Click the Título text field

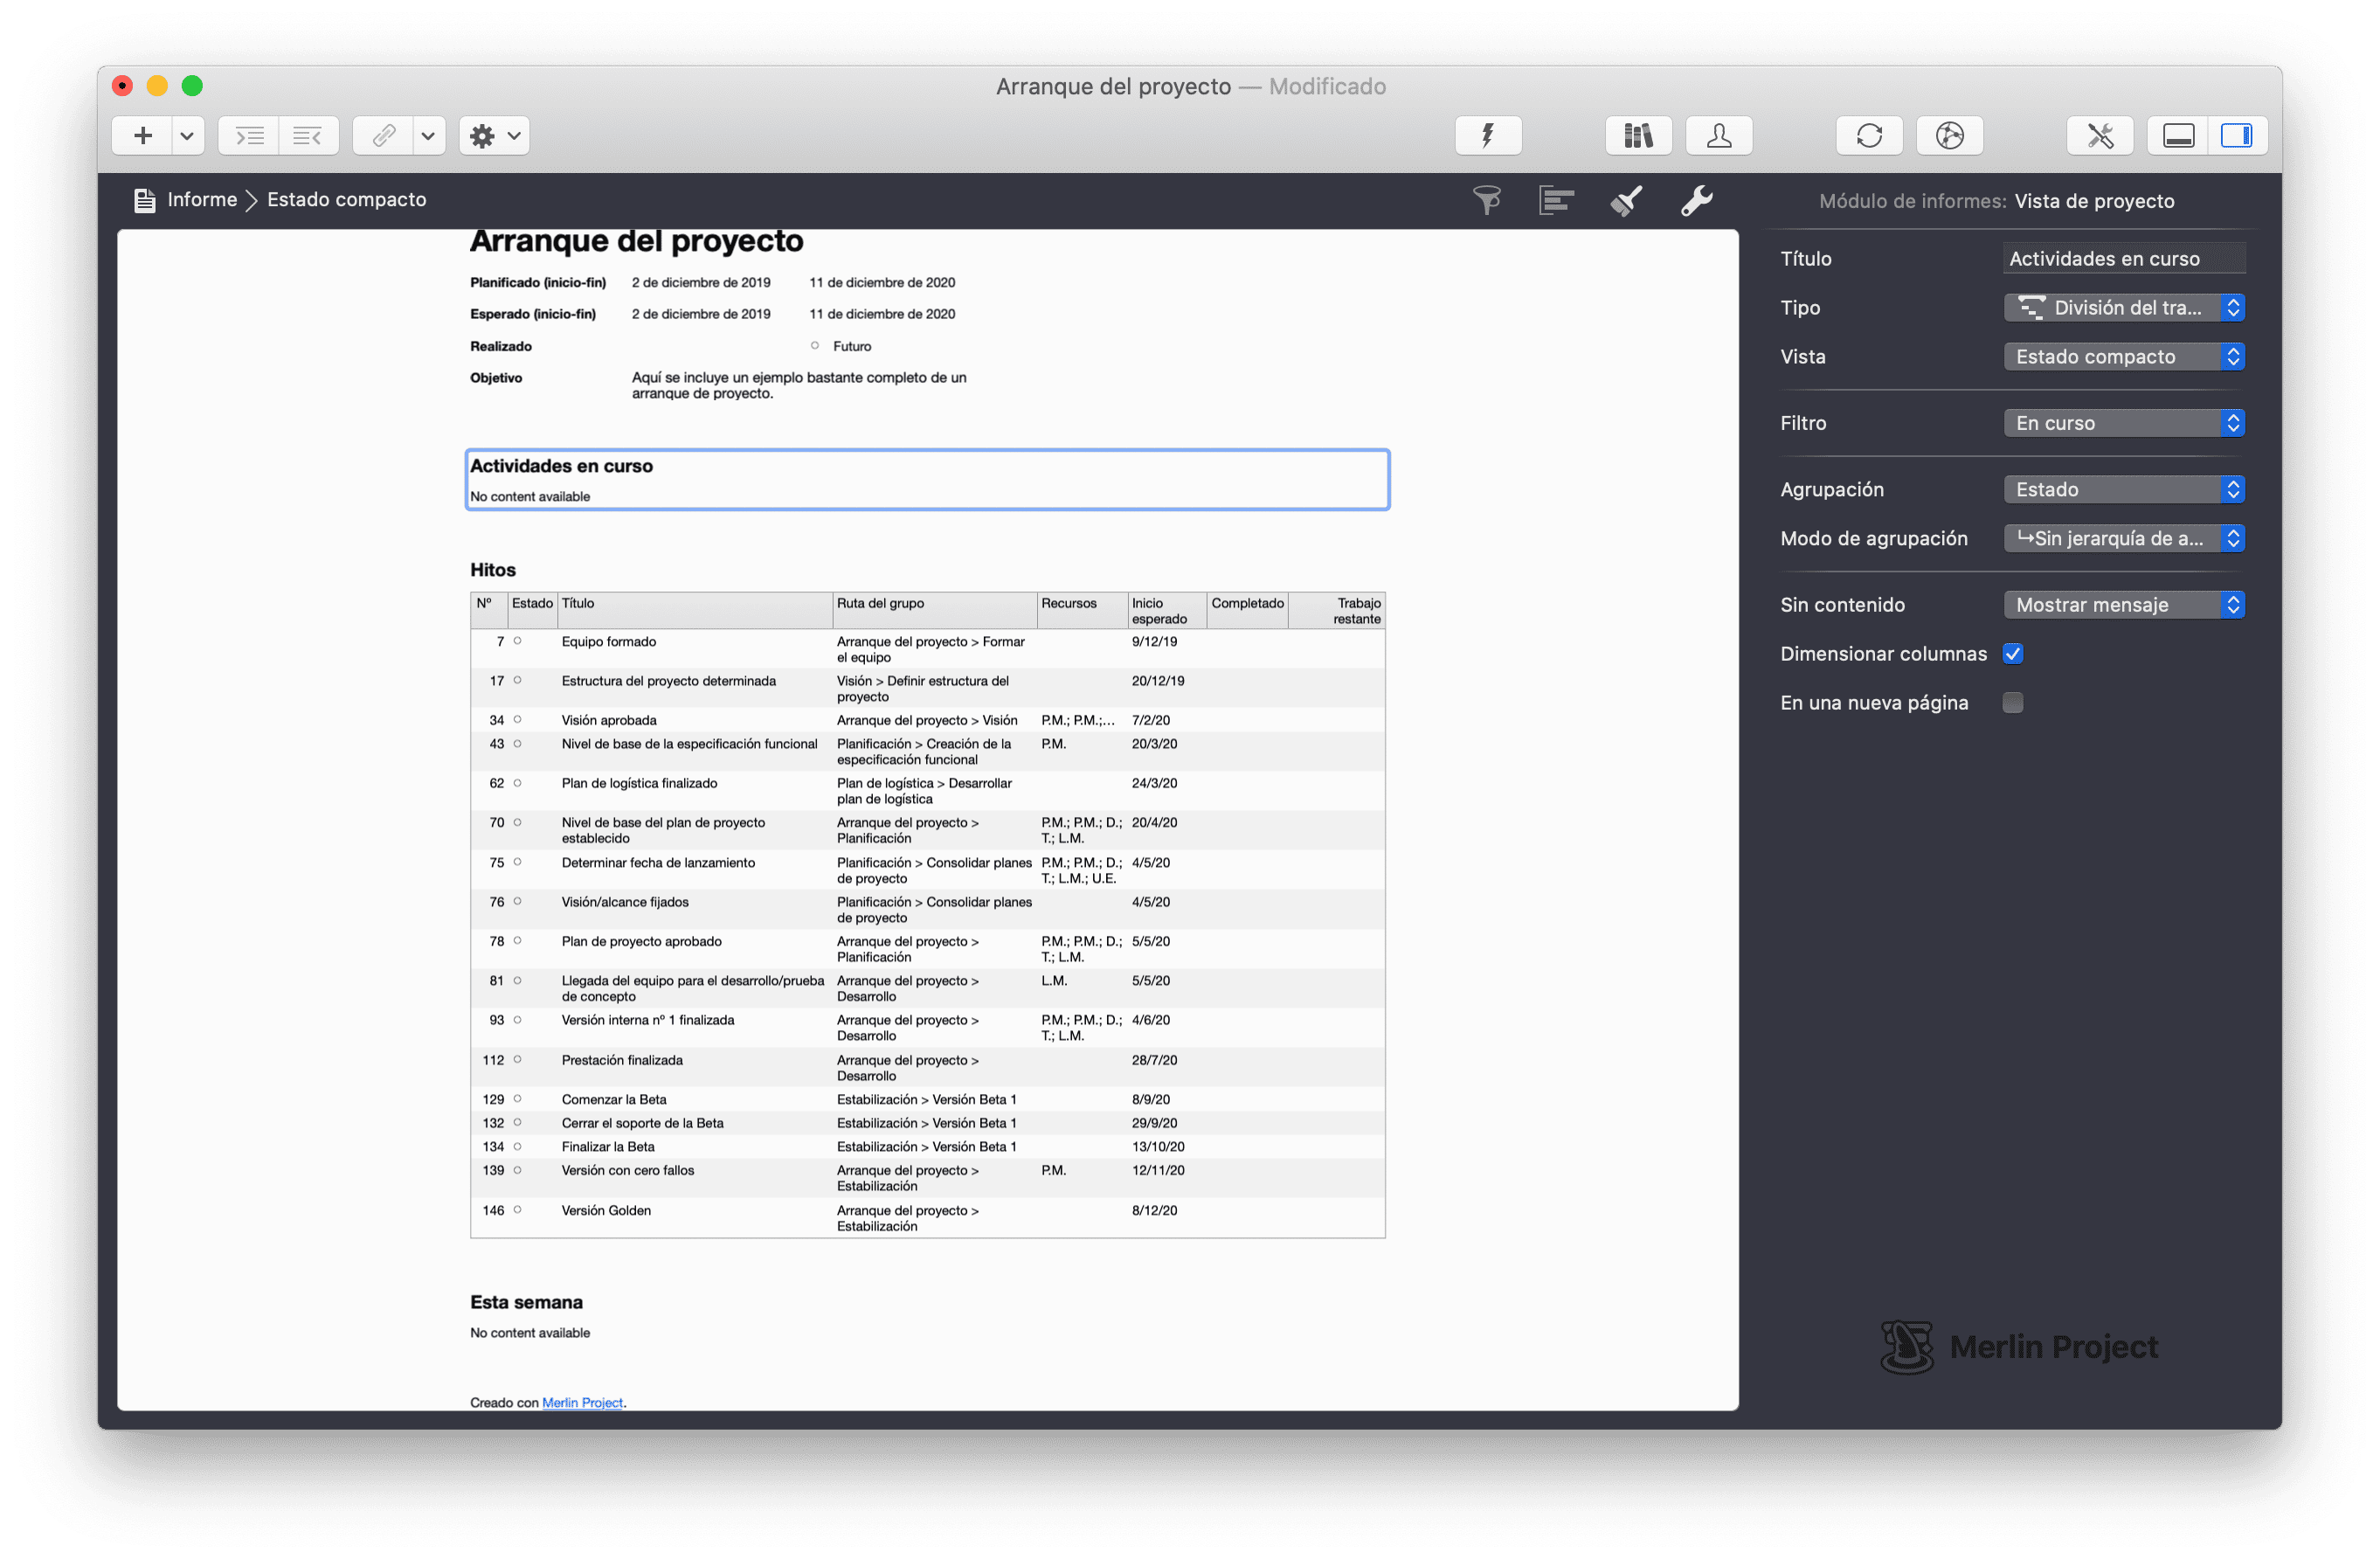pos(2124,259)
